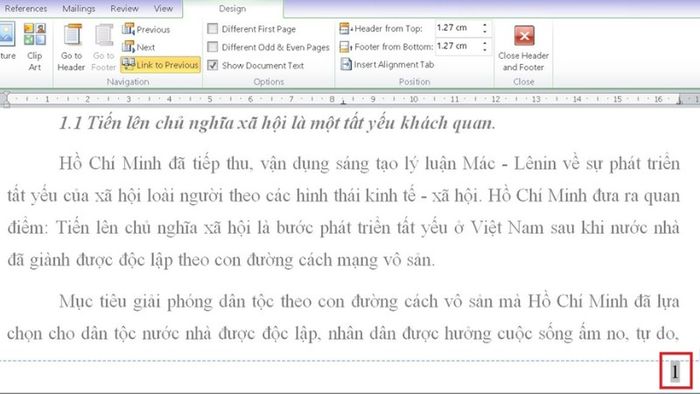
Task: Go to Header of the page
Action: point(71,48)
